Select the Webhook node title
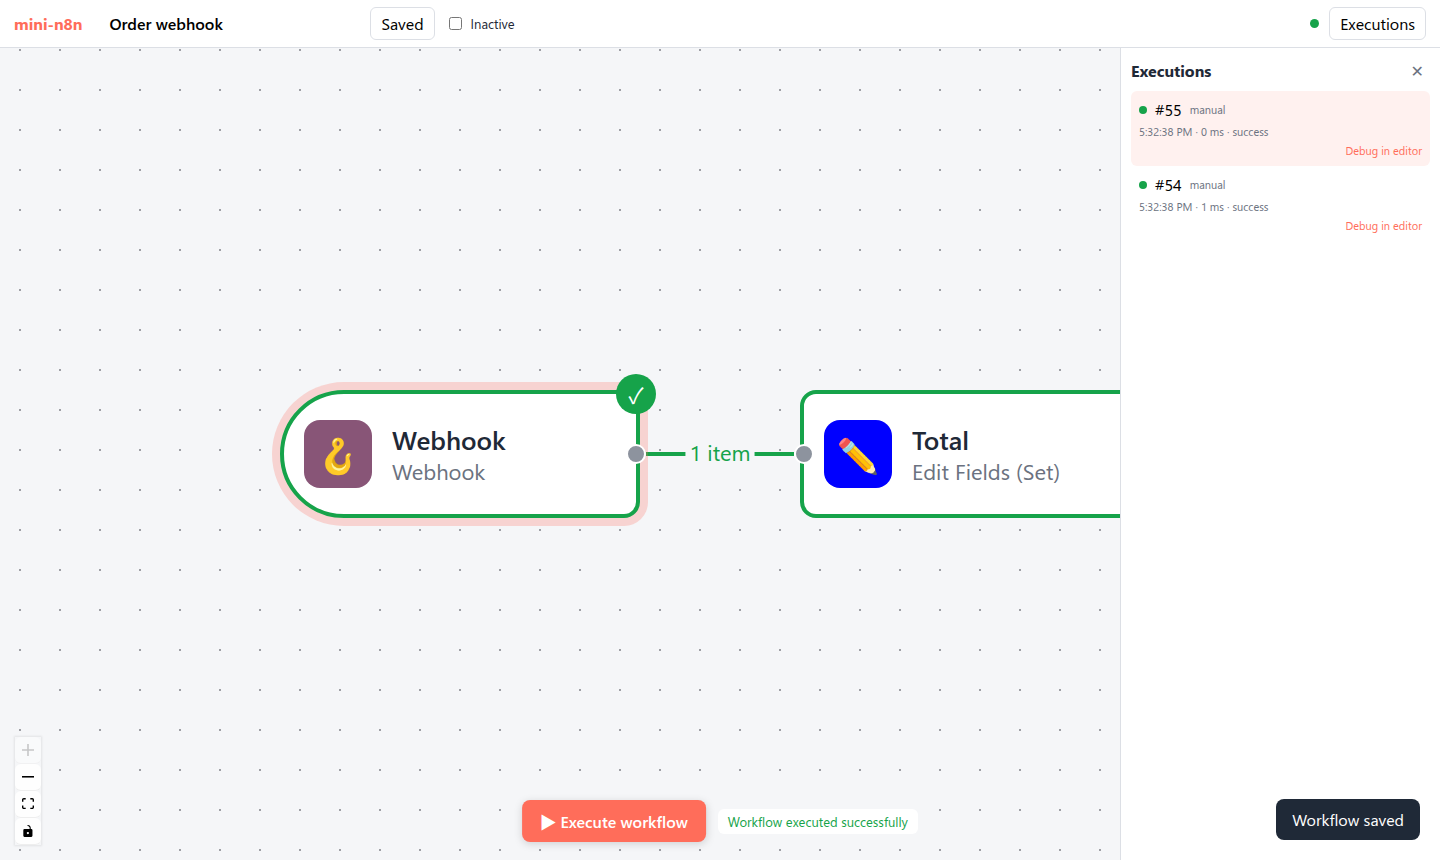 coord(449,441)
